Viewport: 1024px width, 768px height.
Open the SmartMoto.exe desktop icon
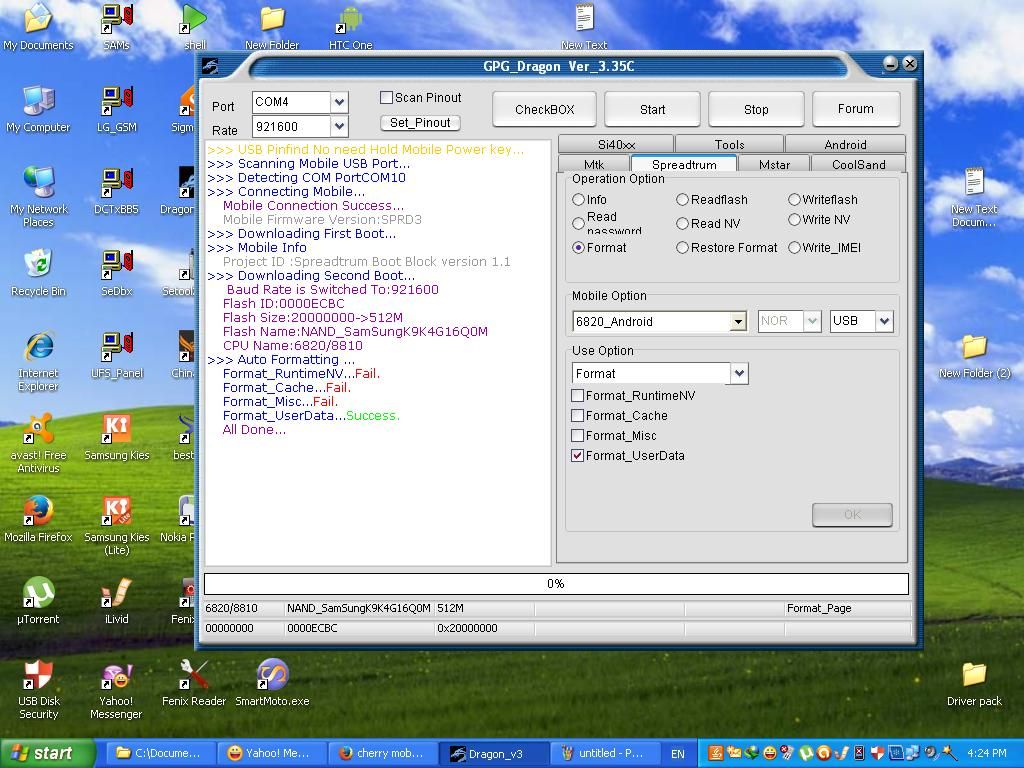[x=272, y=681]
